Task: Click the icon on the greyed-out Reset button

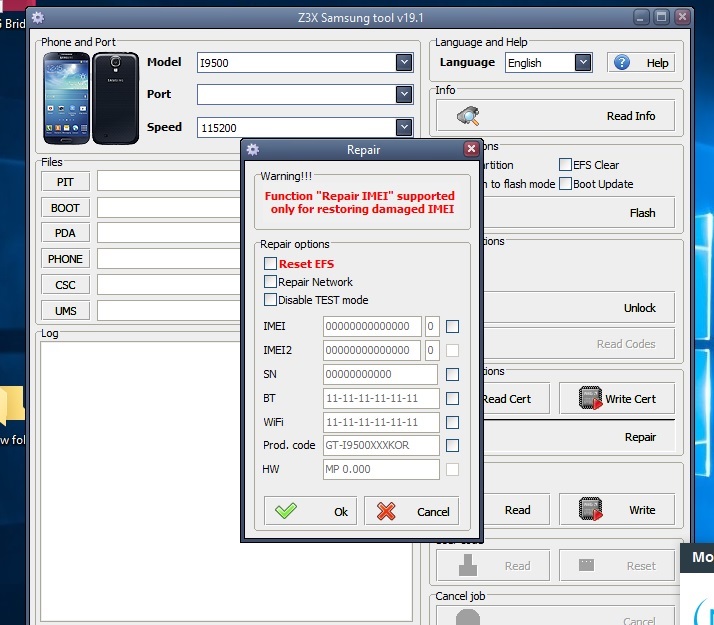Action: pos(586,565)
